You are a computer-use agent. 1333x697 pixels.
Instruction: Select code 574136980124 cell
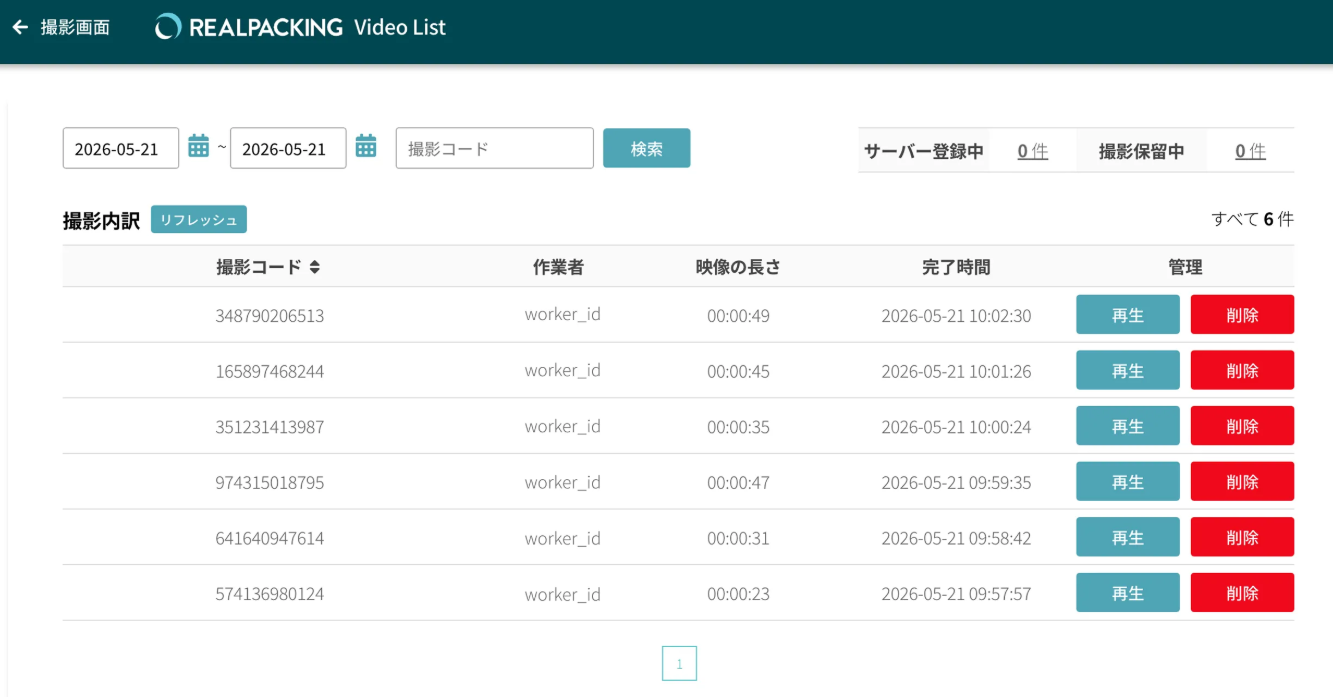[x=269, y=594]
